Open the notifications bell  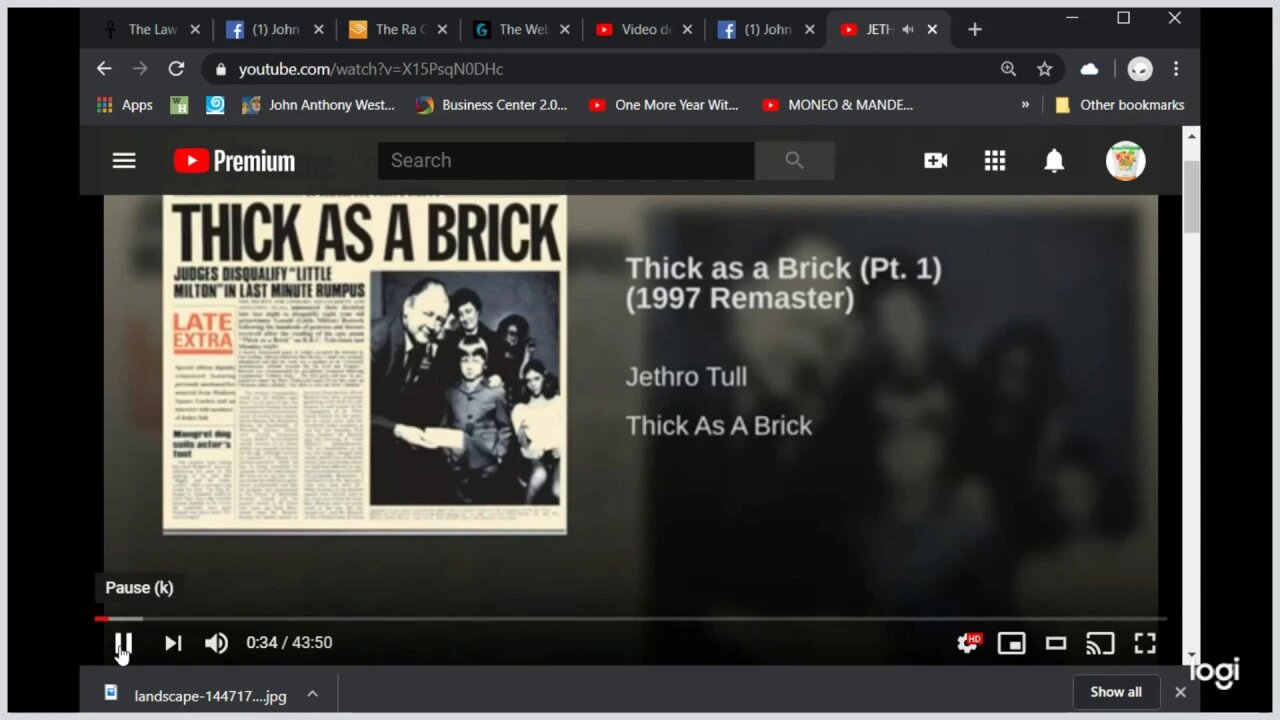tap(1054, 161)
